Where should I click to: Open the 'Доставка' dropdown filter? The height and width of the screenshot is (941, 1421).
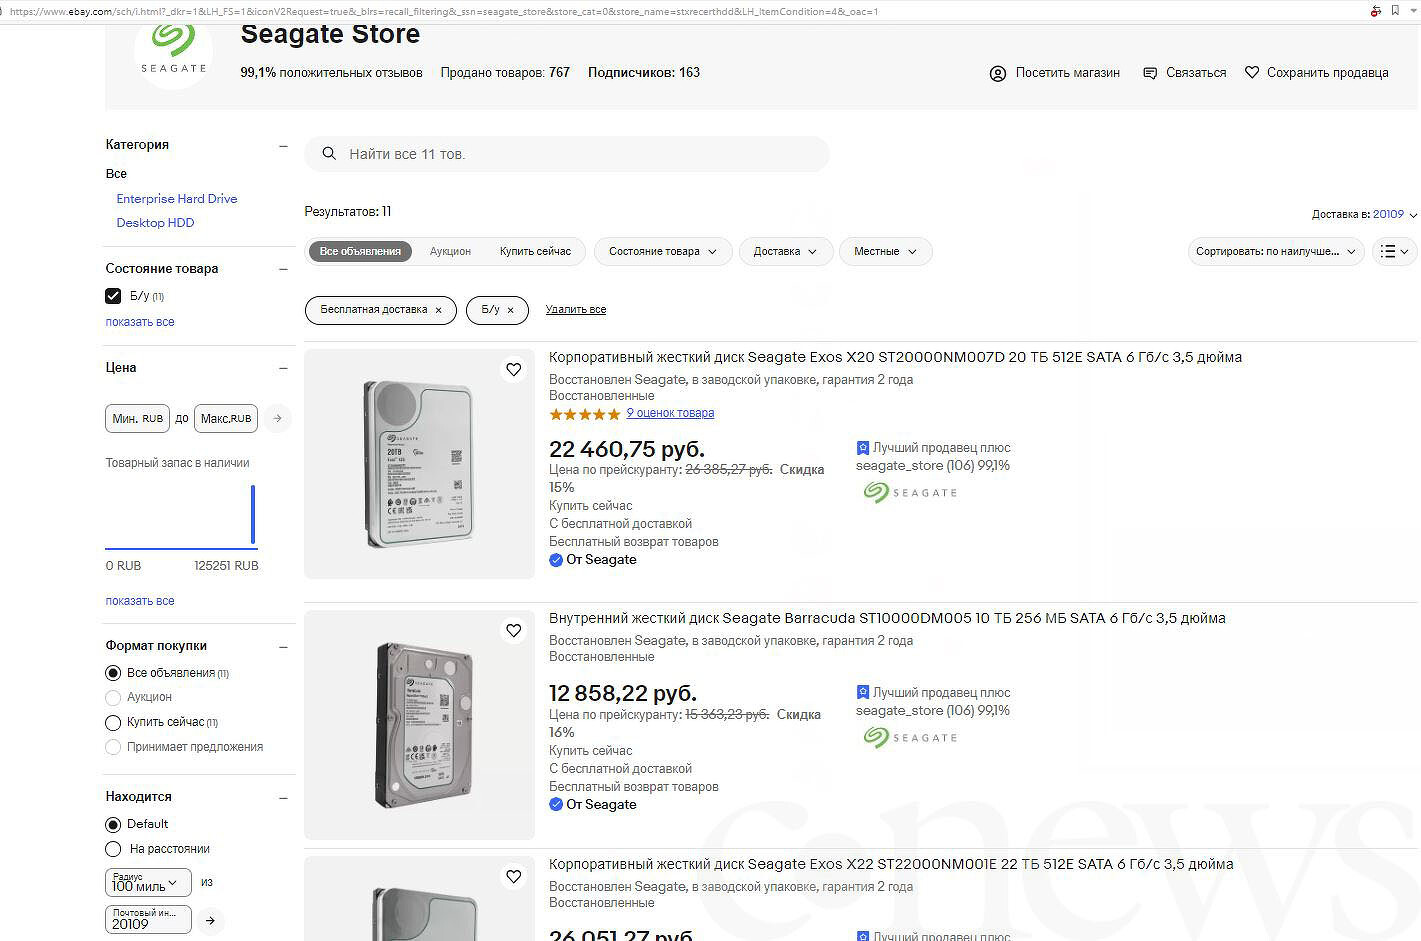click(786, 252)
